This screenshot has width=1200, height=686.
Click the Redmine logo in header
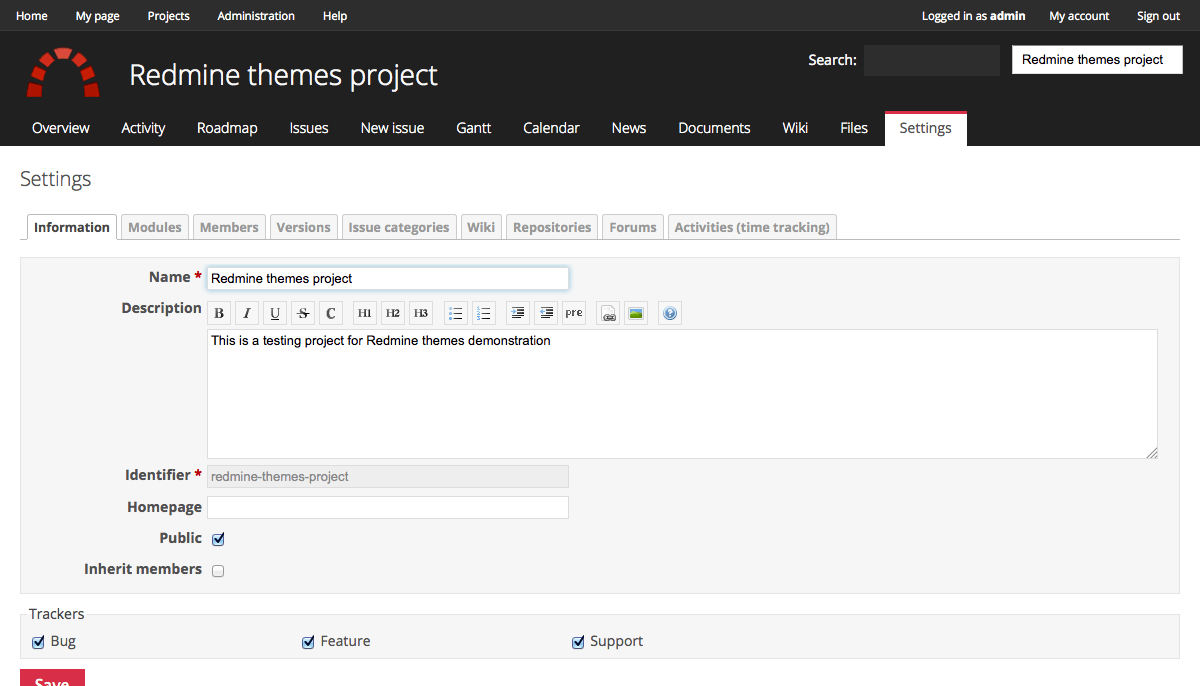[x=63, y=72]
